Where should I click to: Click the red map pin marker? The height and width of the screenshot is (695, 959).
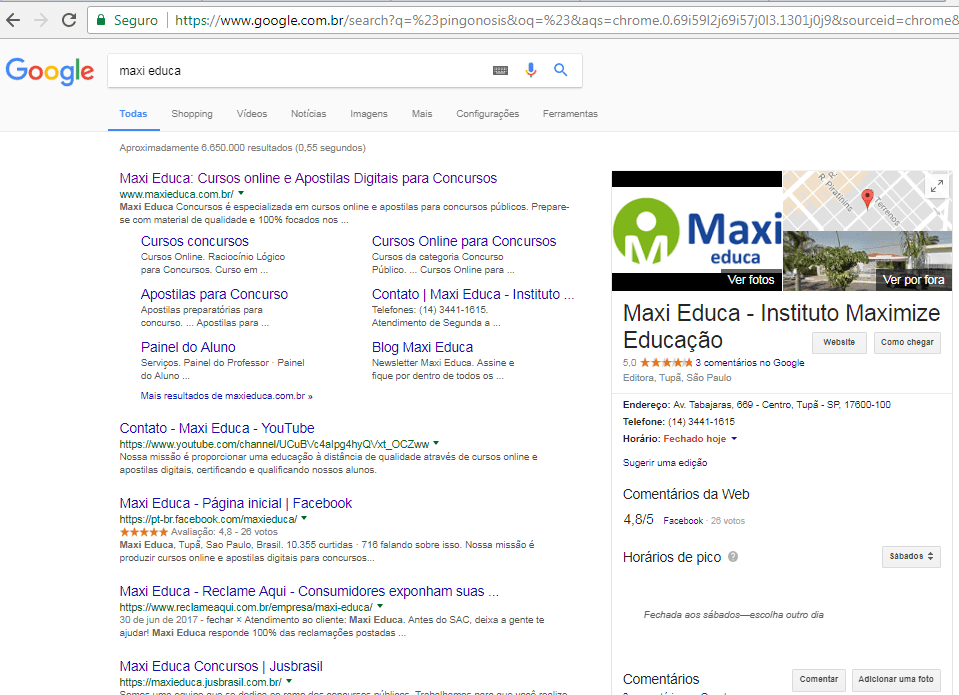(x=867, y=198)
